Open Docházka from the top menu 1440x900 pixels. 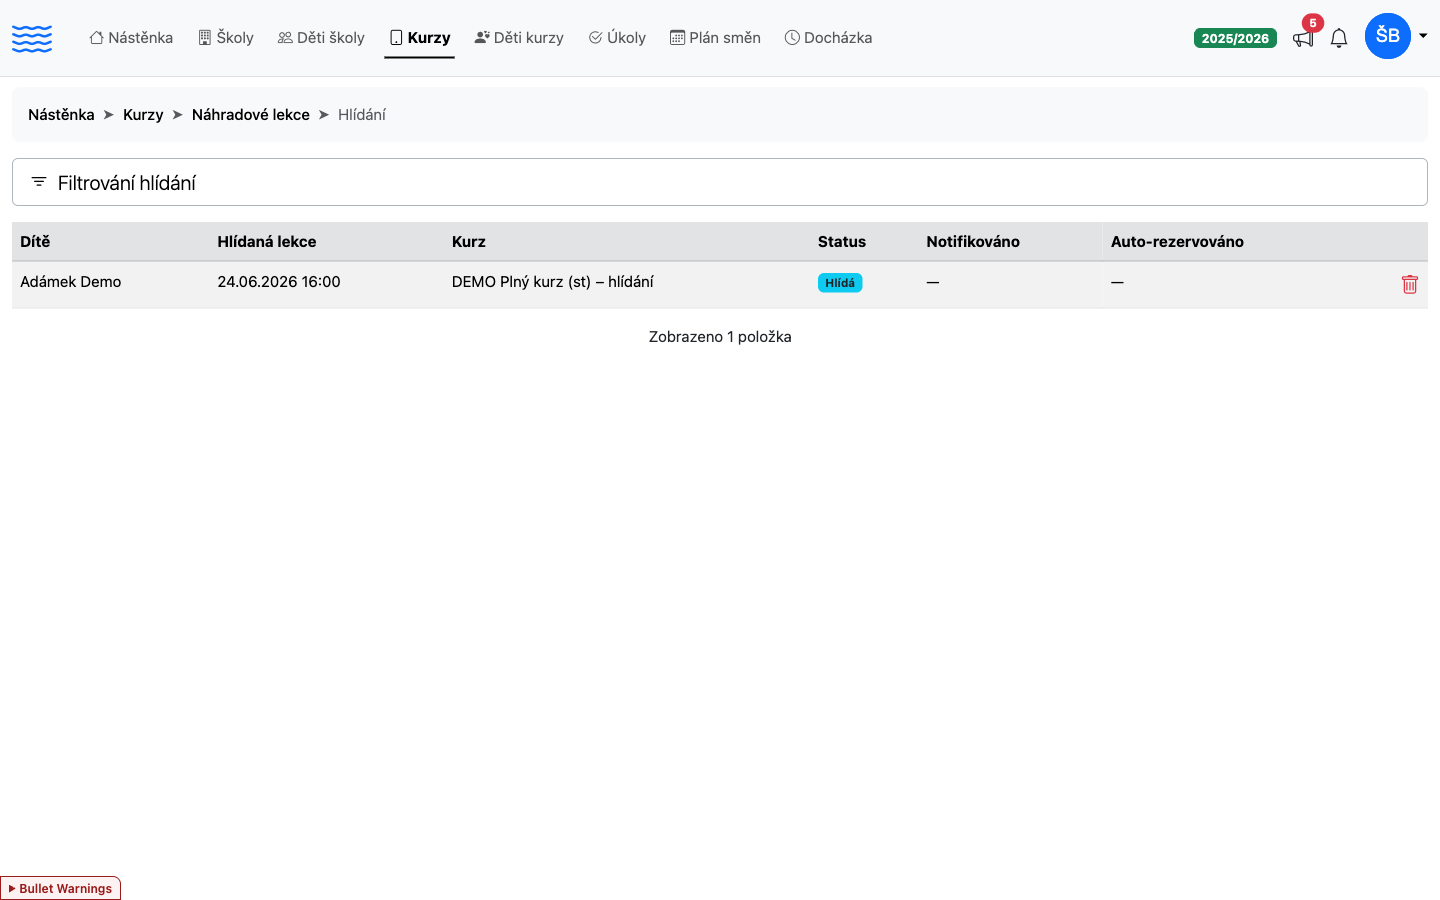tap(828, 38)
